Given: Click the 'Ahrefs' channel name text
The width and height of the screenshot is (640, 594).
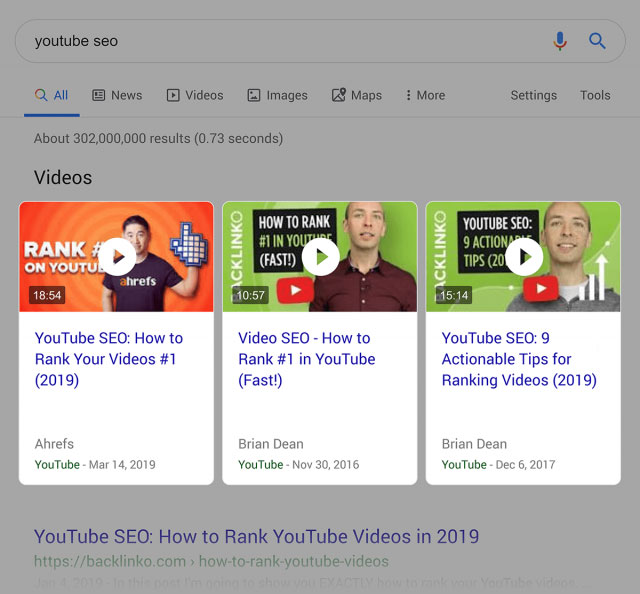Looking at the screenshot, I should (x=54, y=444).
